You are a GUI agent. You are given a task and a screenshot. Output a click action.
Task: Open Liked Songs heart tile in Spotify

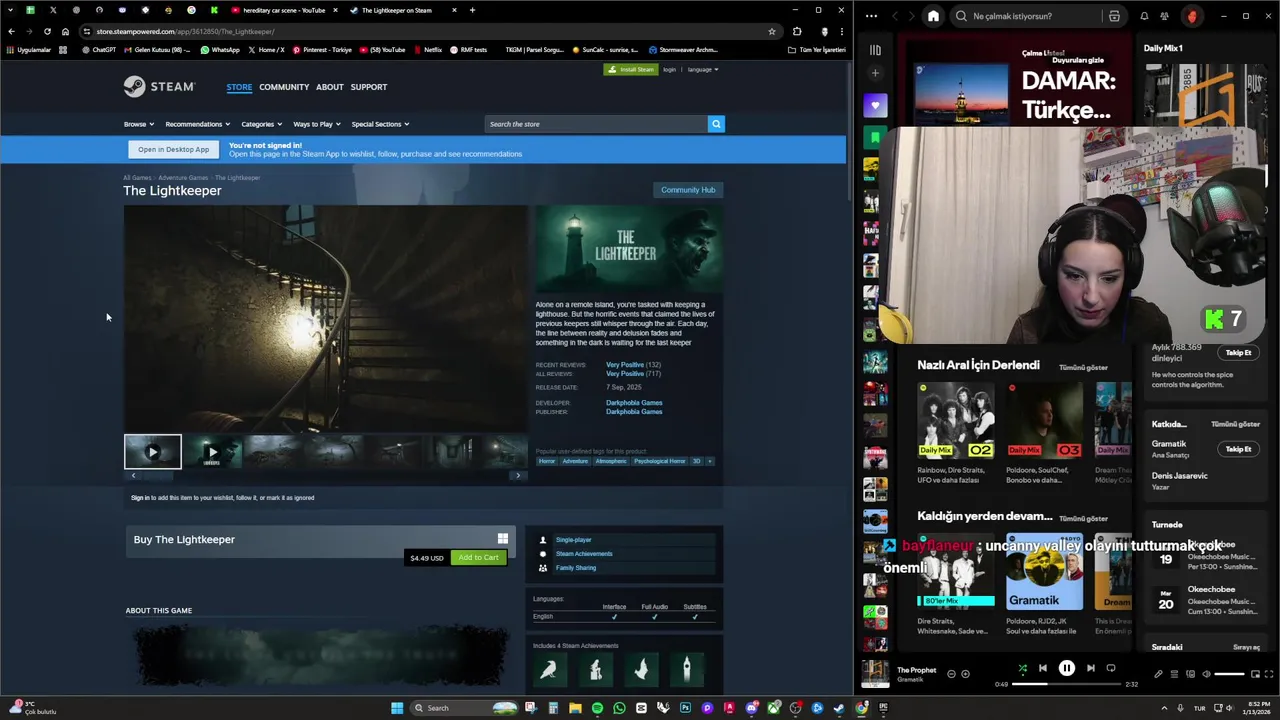875,105
